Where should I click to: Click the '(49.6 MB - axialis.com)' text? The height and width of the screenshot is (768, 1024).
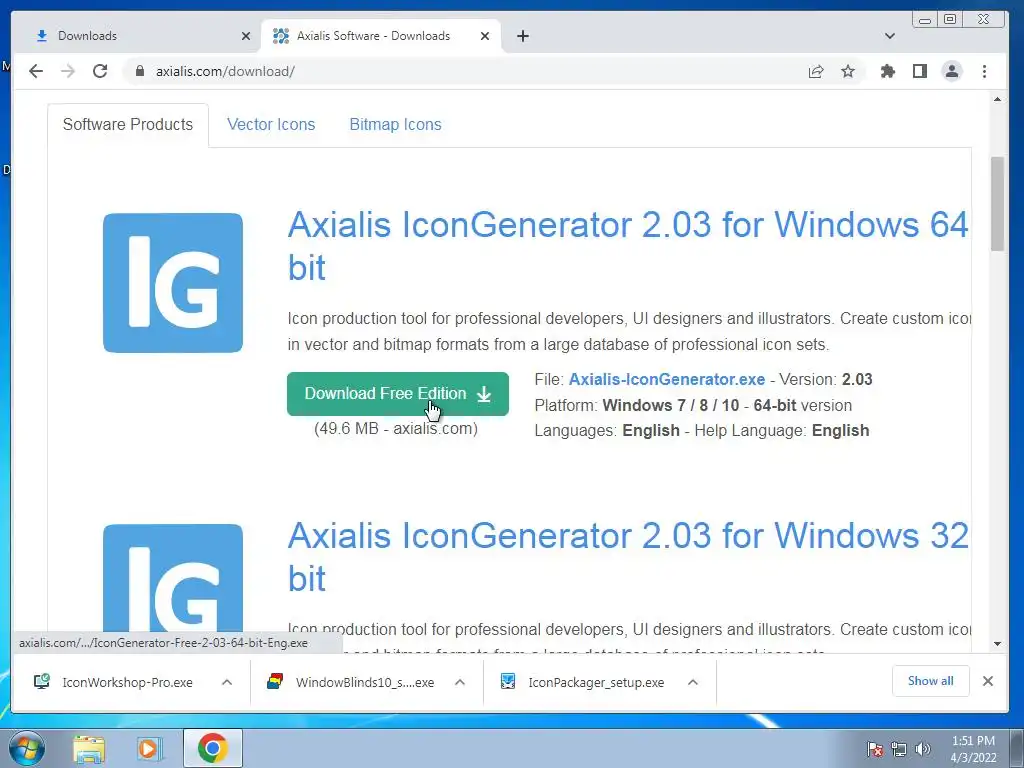tap(396, 428)
